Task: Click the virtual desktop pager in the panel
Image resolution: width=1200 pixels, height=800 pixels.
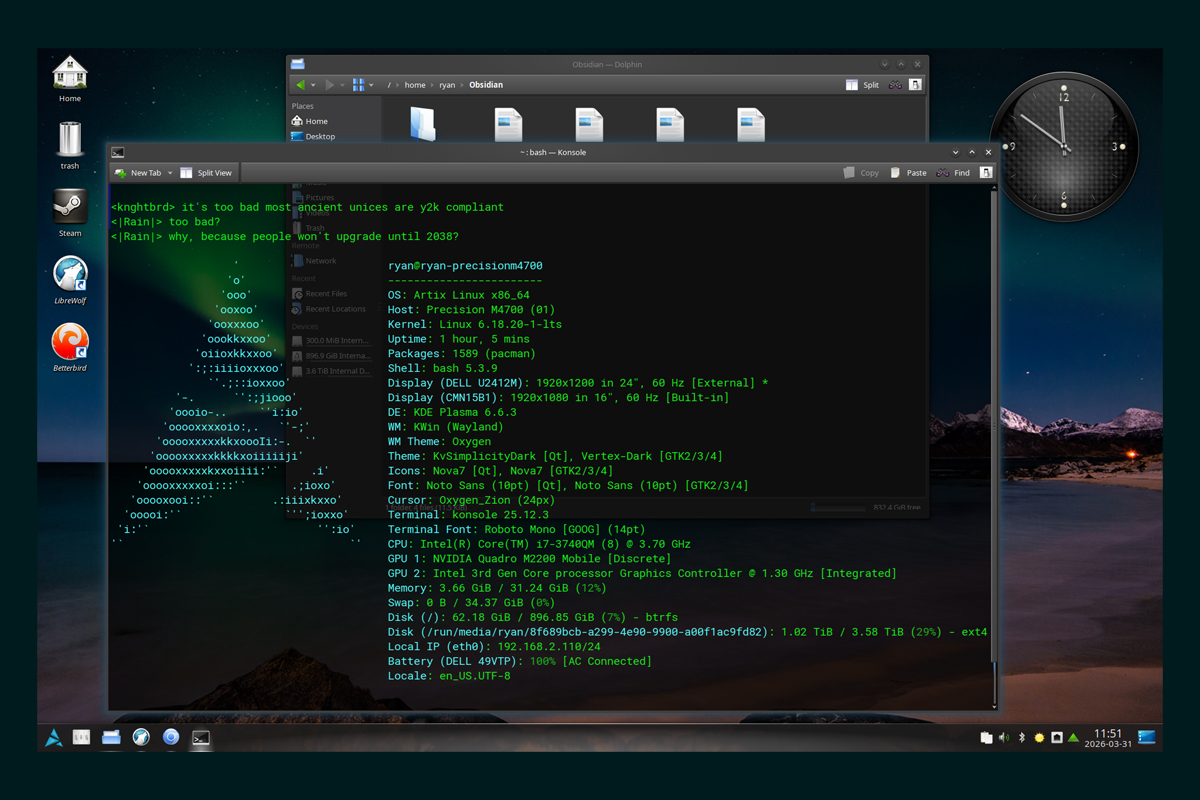Action: click(x=82, y=738)
